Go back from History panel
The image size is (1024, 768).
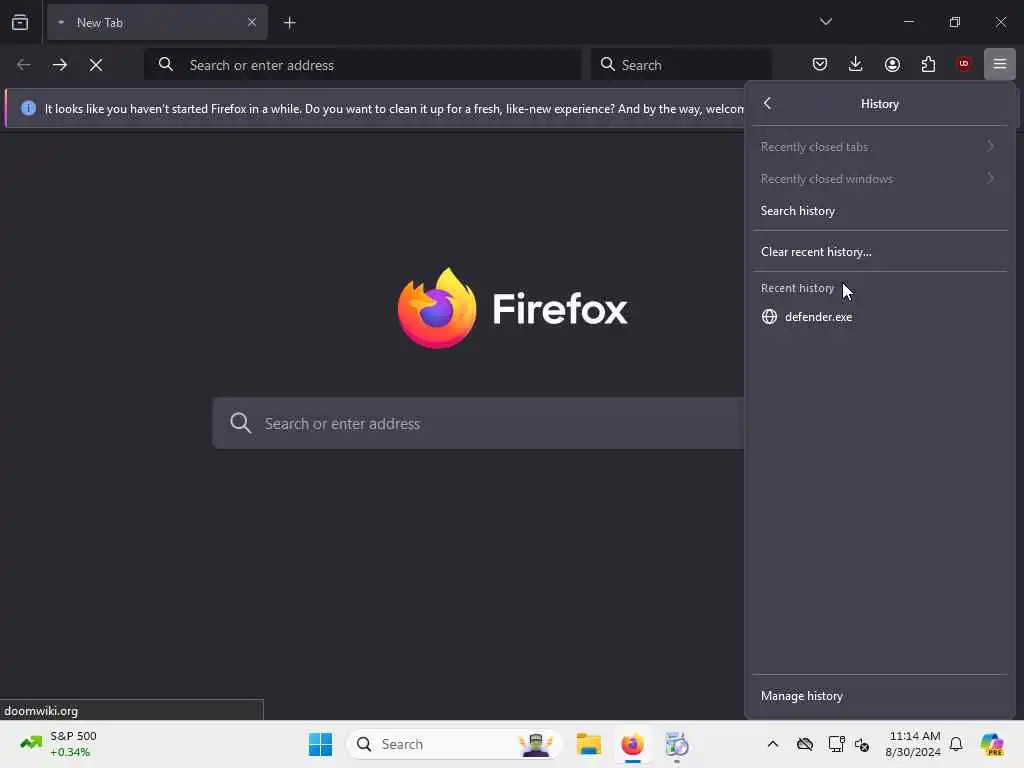(x=768, y=103)
